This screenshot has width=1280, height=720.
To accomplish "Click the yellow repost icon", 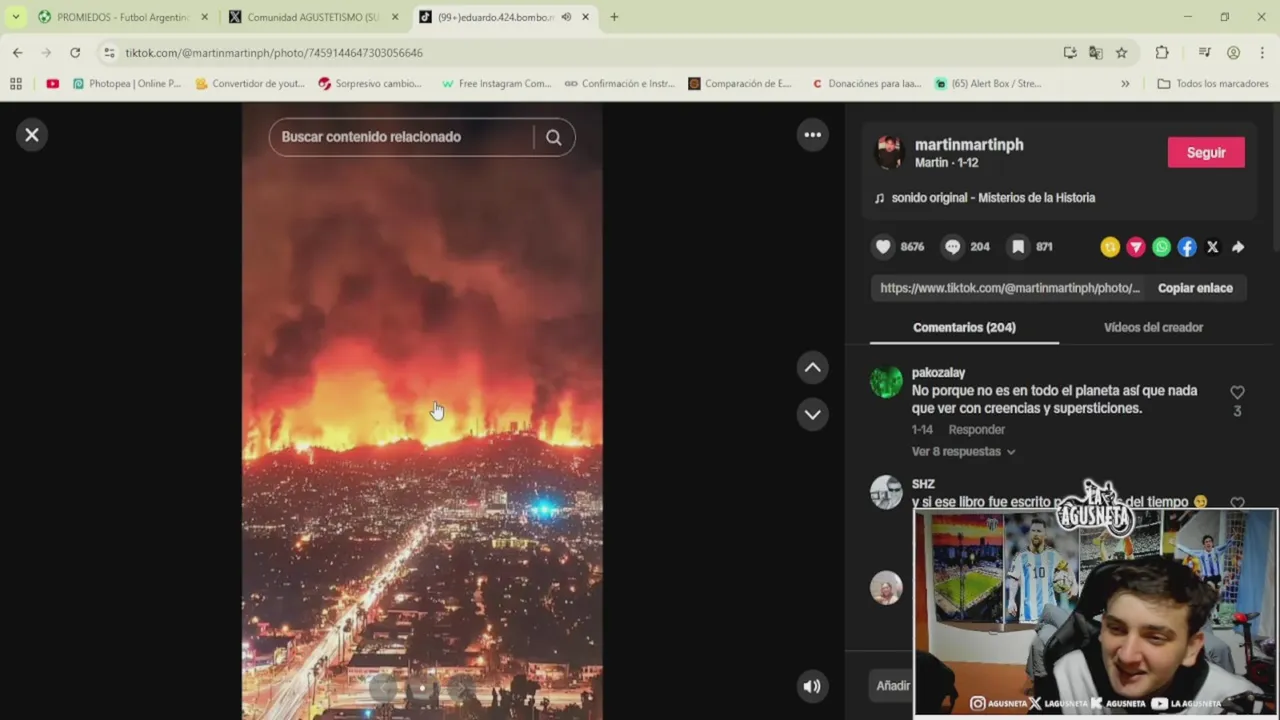I will (1110, 247).
